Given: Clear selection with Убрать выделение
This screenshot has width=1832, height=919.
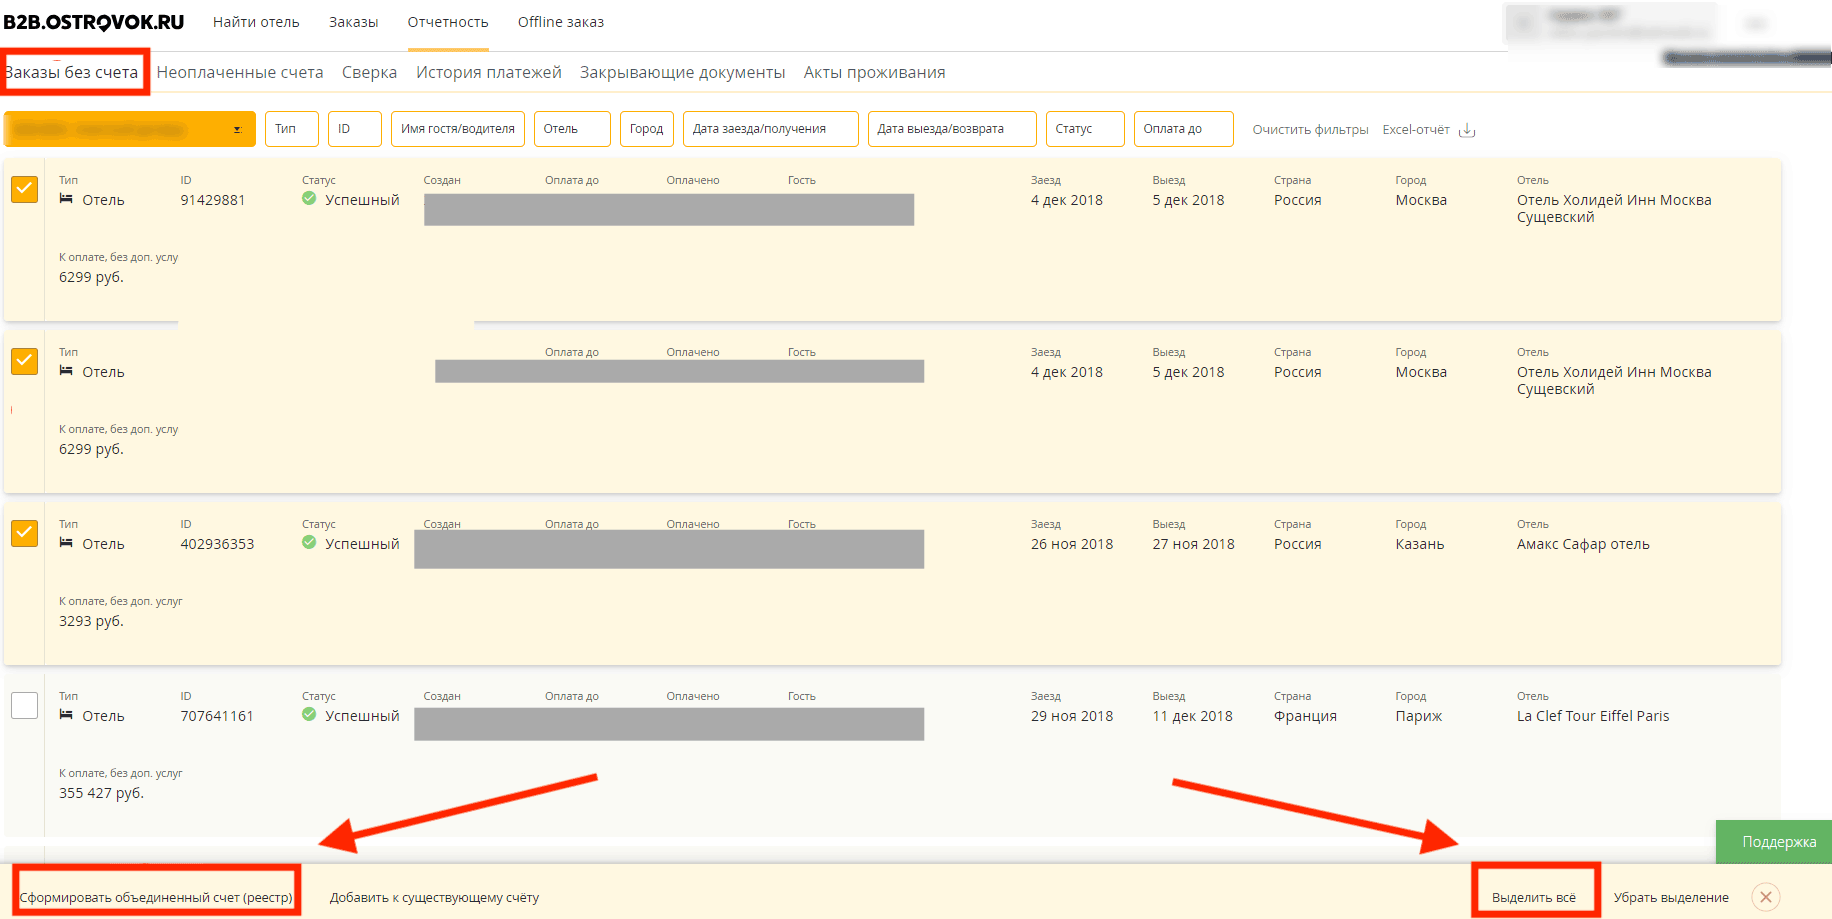Looking at the screenshot, I should pyautogui.click(x=1671, y=897).
